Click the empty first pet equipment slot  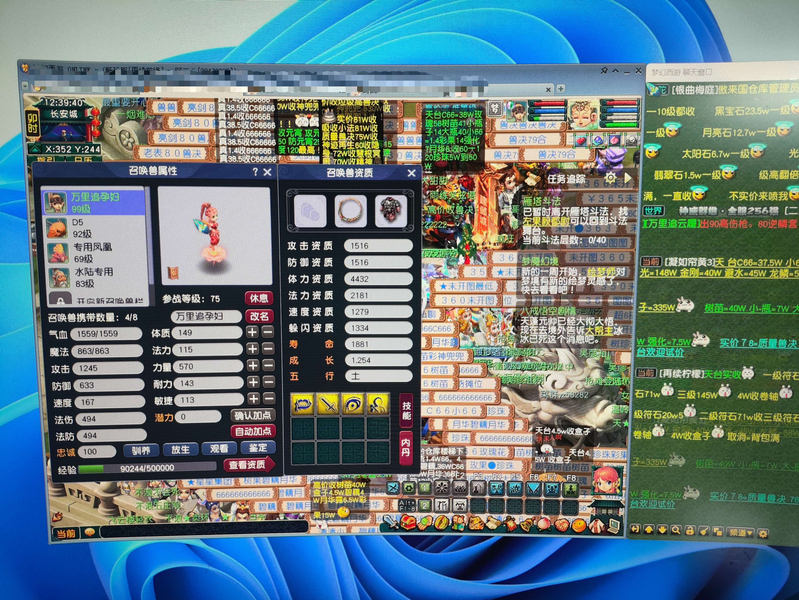(x=310, y=211)
